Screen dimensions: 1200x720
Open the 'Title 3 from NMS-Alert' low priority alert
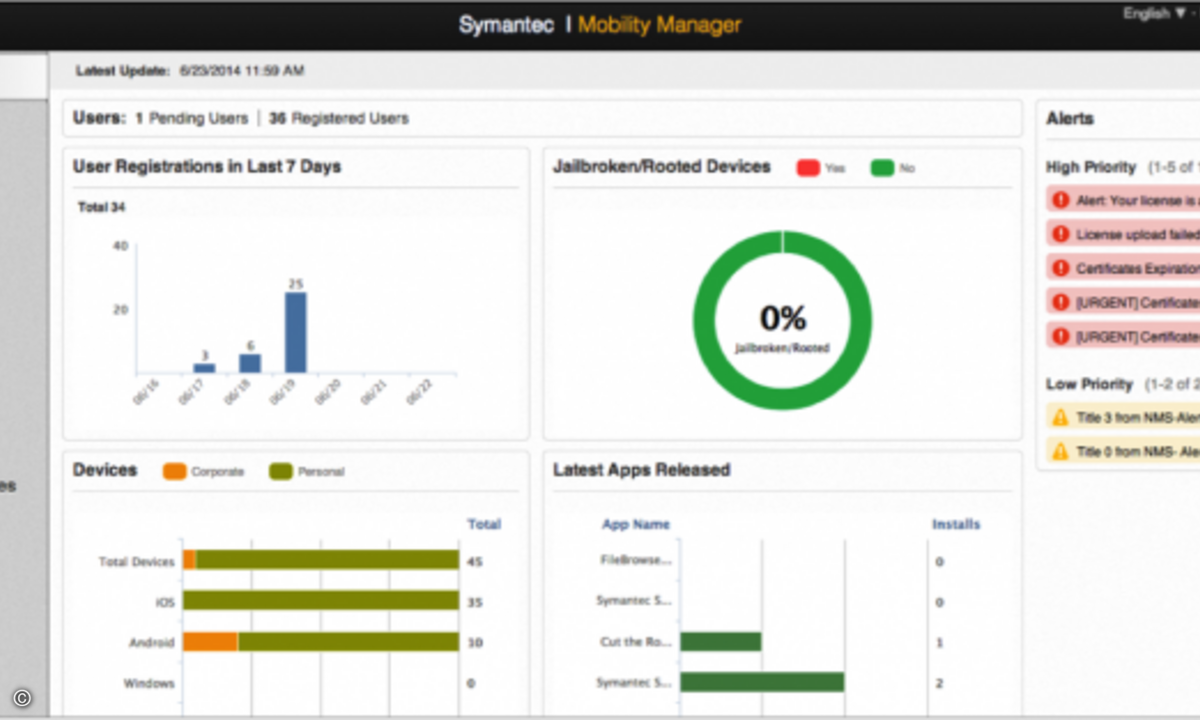(1124, 418)
